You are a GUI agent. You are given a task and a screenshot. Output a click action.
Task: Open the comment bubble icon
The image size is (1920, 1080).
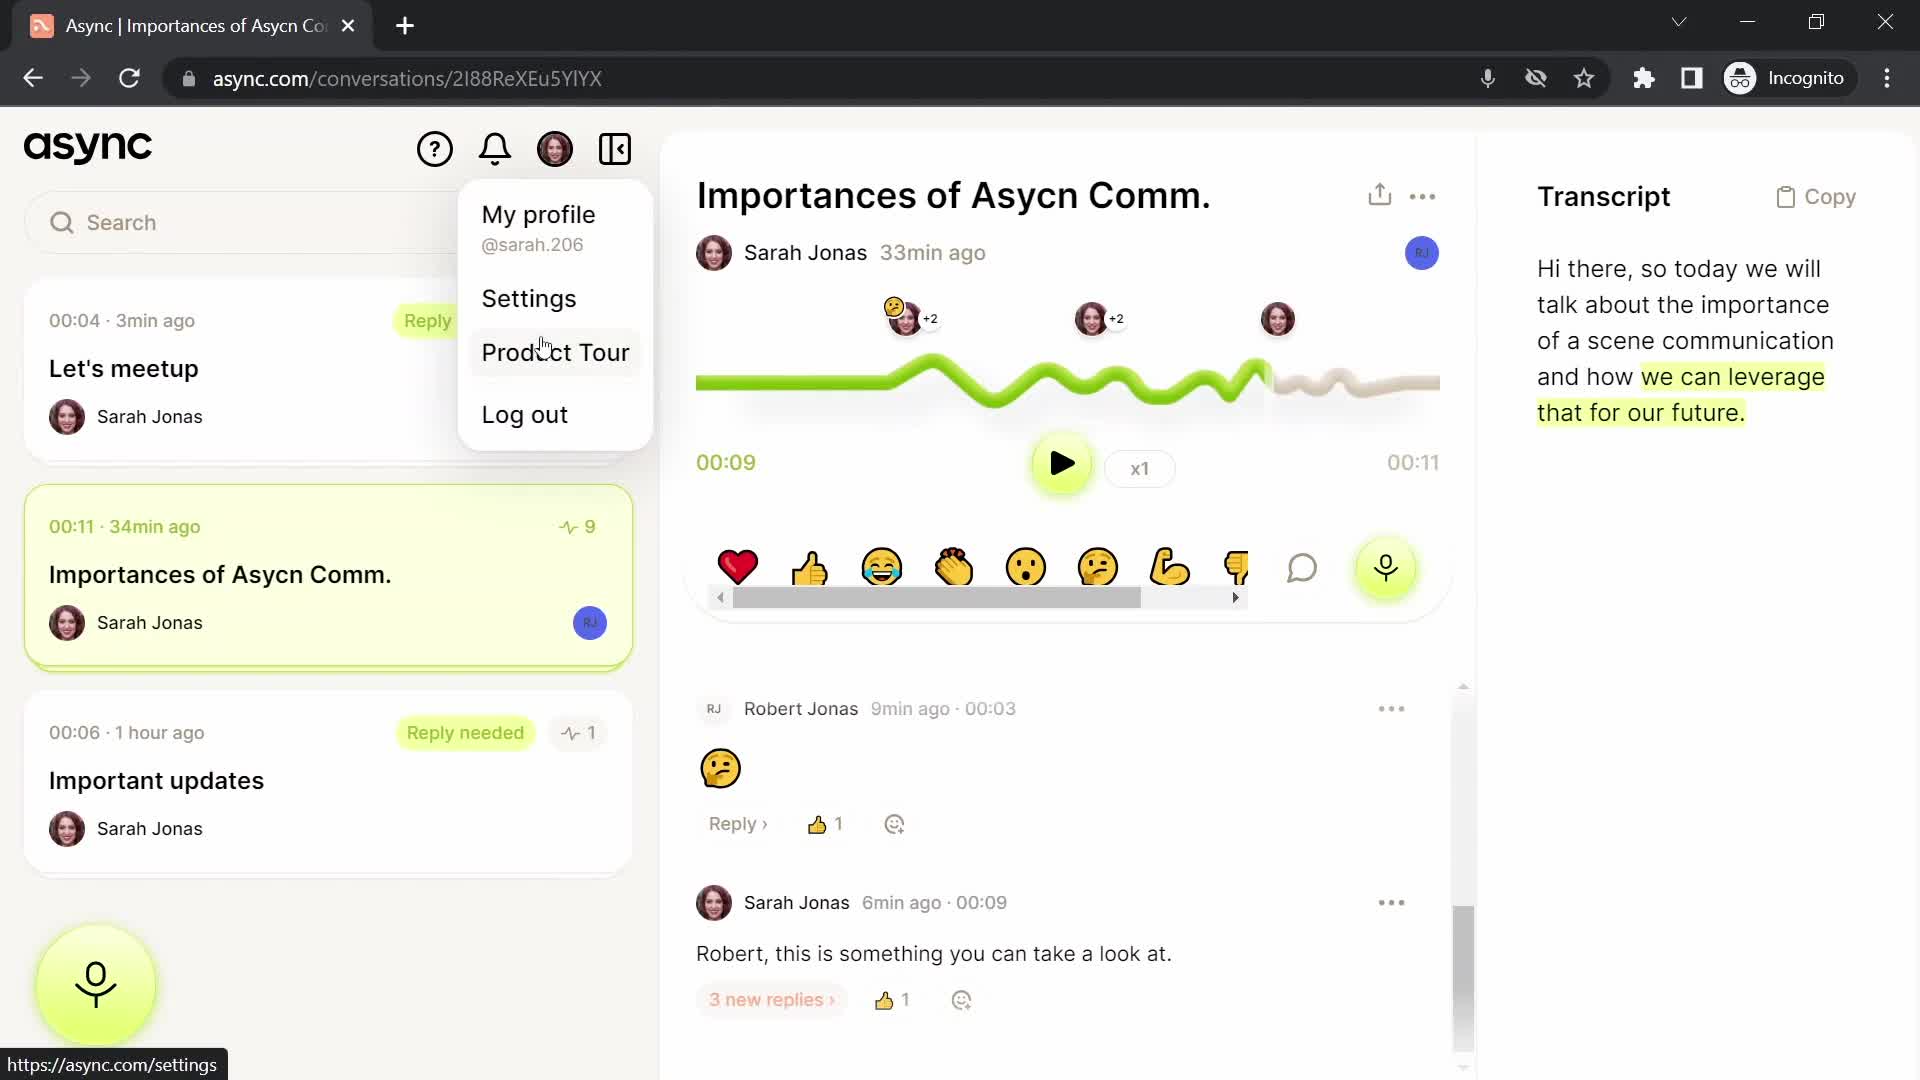click(1304, 567)
